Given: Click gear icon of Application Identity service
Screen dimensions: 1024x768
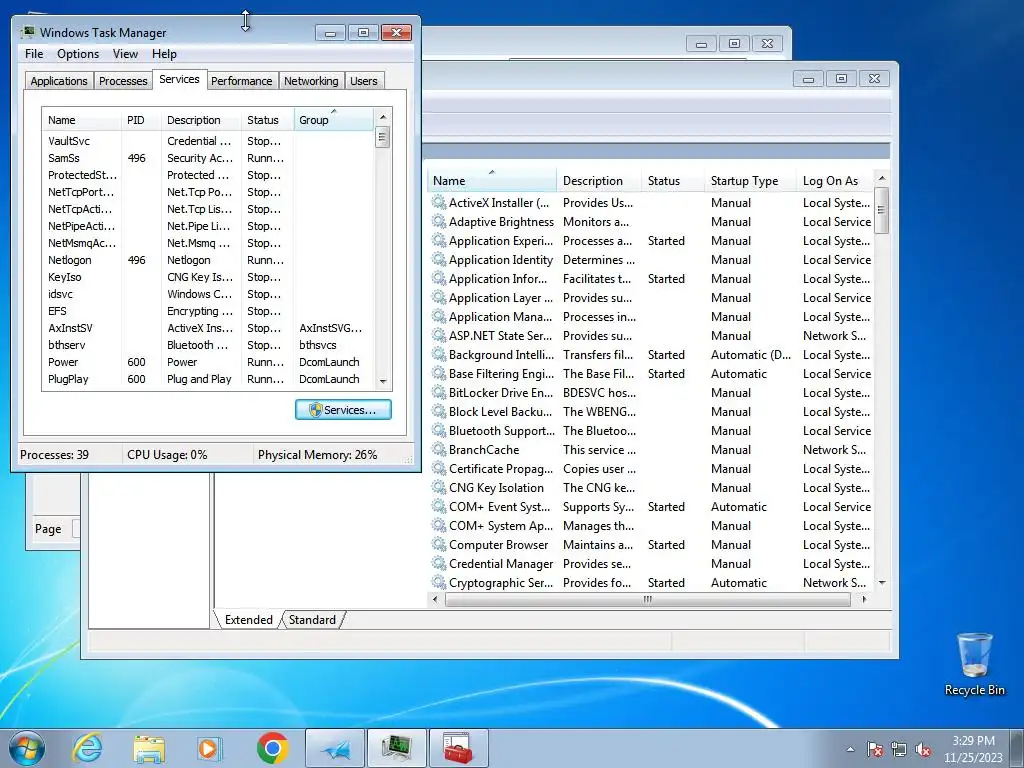Looking at the screenshot, I should point(439,259).
